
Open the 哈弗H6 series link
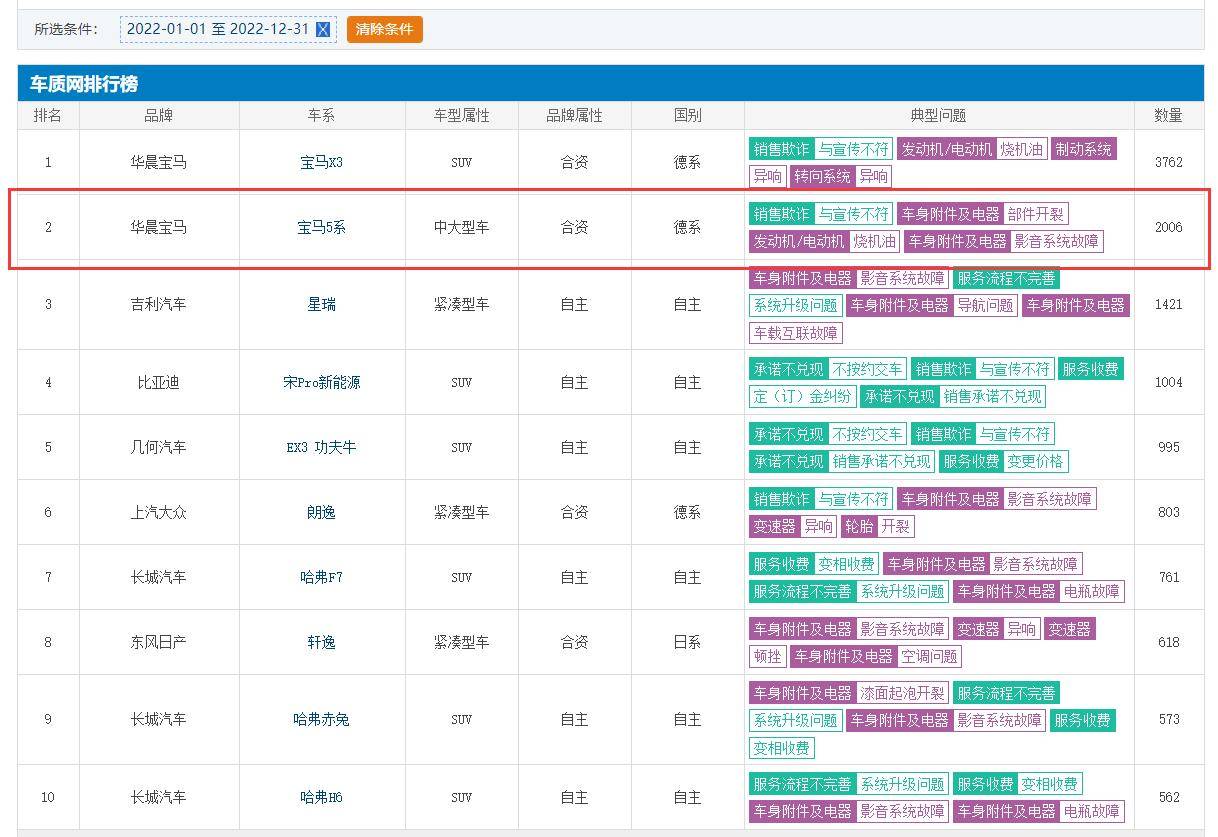coord(322,797)
